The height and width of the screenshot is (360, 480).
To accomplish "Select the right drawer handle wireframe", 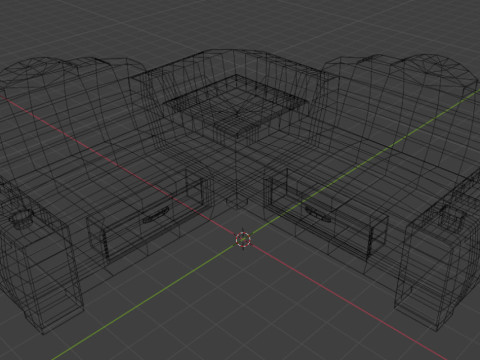I will pos(318,214).
